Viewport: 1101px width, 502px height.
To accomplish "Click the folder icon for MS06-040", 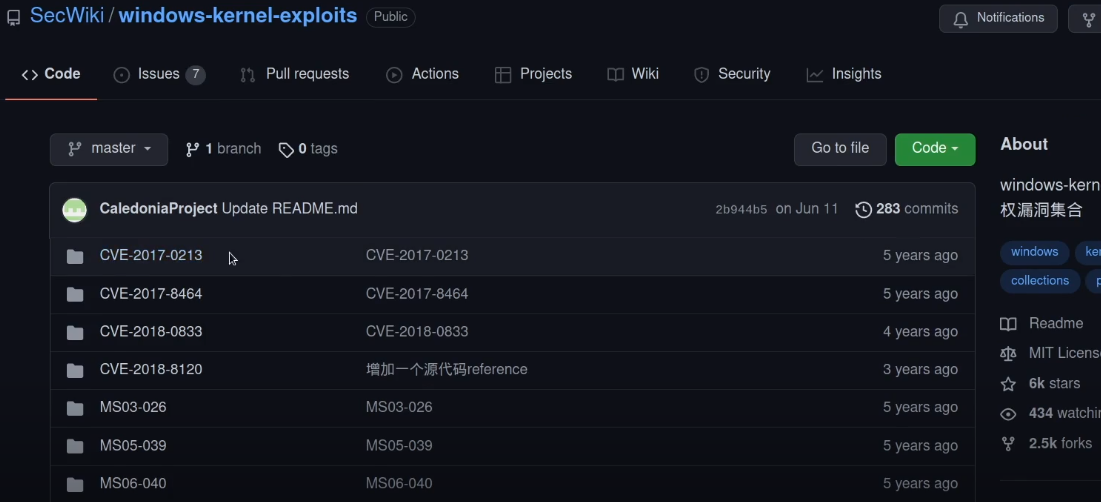I will pyautogui.click(x=74, y=484).
